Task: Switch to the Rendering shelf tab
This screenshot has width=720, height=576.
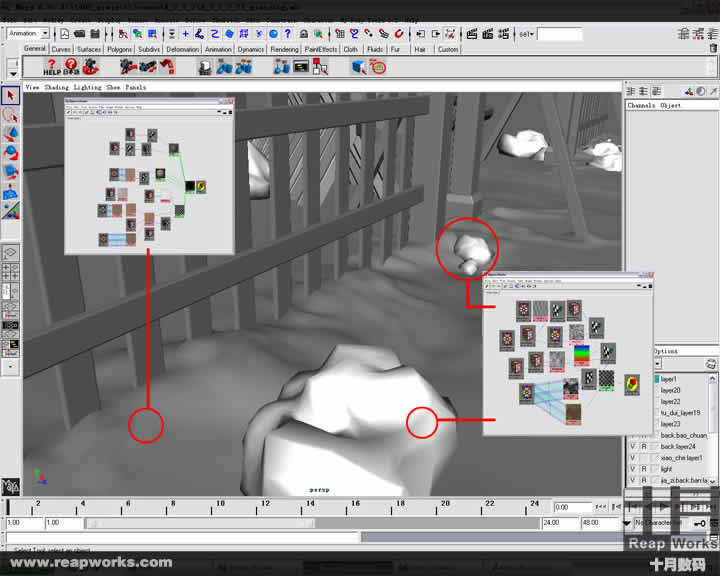Action: coord(284,49)
